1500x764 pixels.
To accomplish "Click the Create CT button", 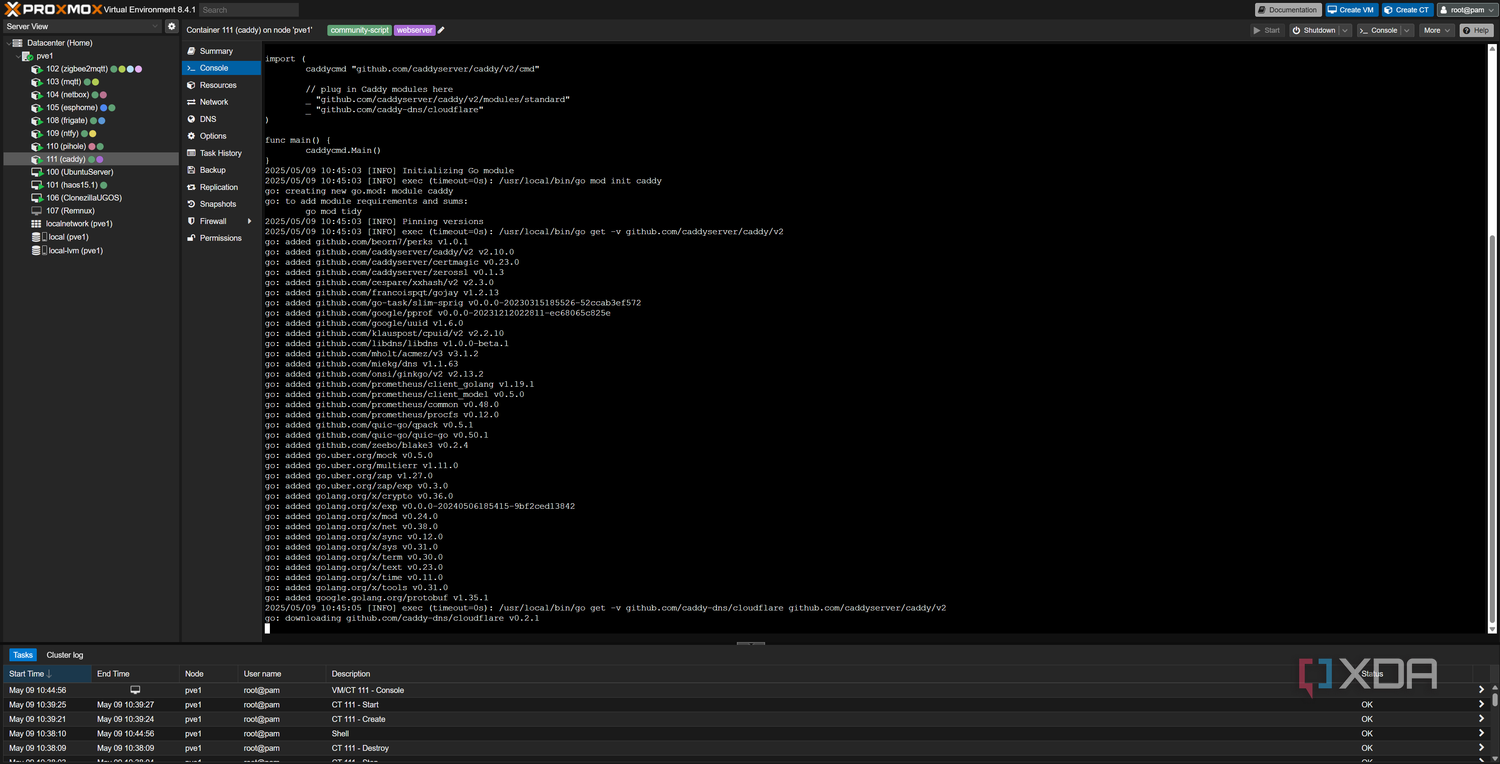I will point(1408,10).
